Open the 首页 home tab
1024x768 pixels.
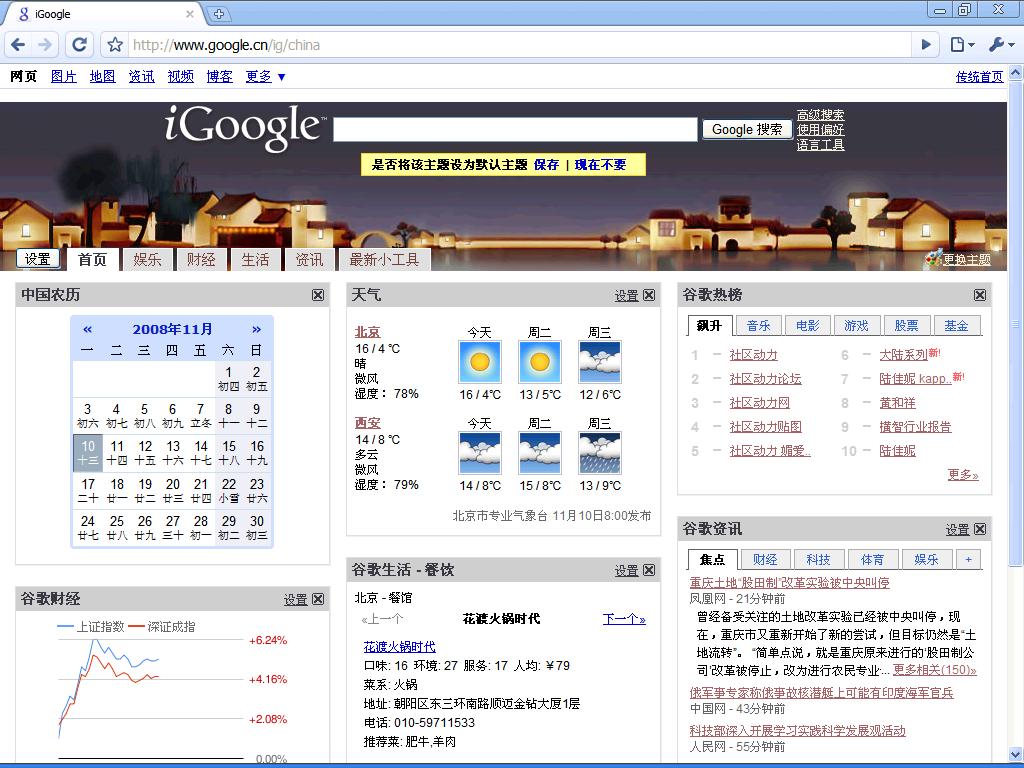pos(92,259)
